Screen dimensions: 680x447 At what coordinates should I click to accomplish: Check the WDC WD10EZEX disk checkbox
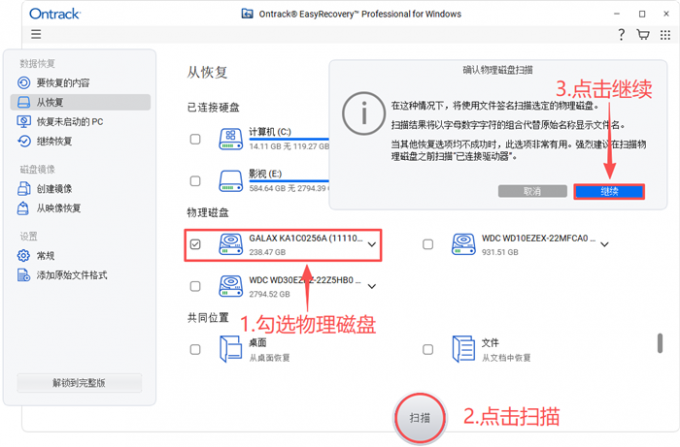[428, 244]
